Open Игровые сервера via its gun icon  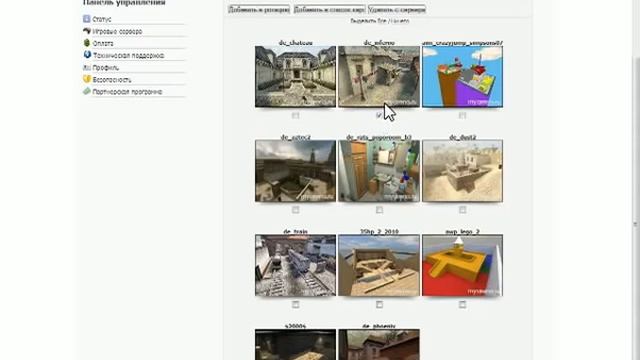click(x=87, y=31)
